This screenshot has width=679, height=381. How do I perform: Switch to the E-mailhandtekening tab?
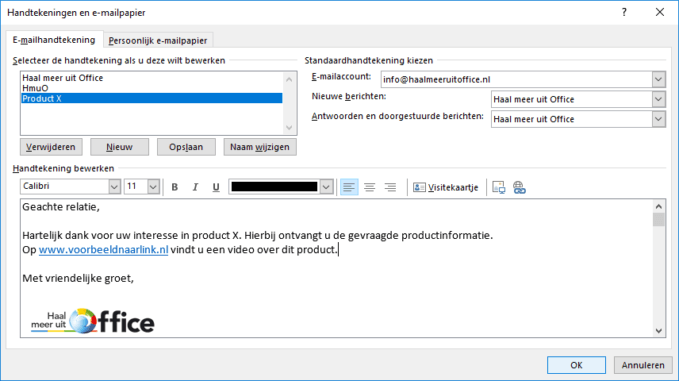tap(54, 40)
